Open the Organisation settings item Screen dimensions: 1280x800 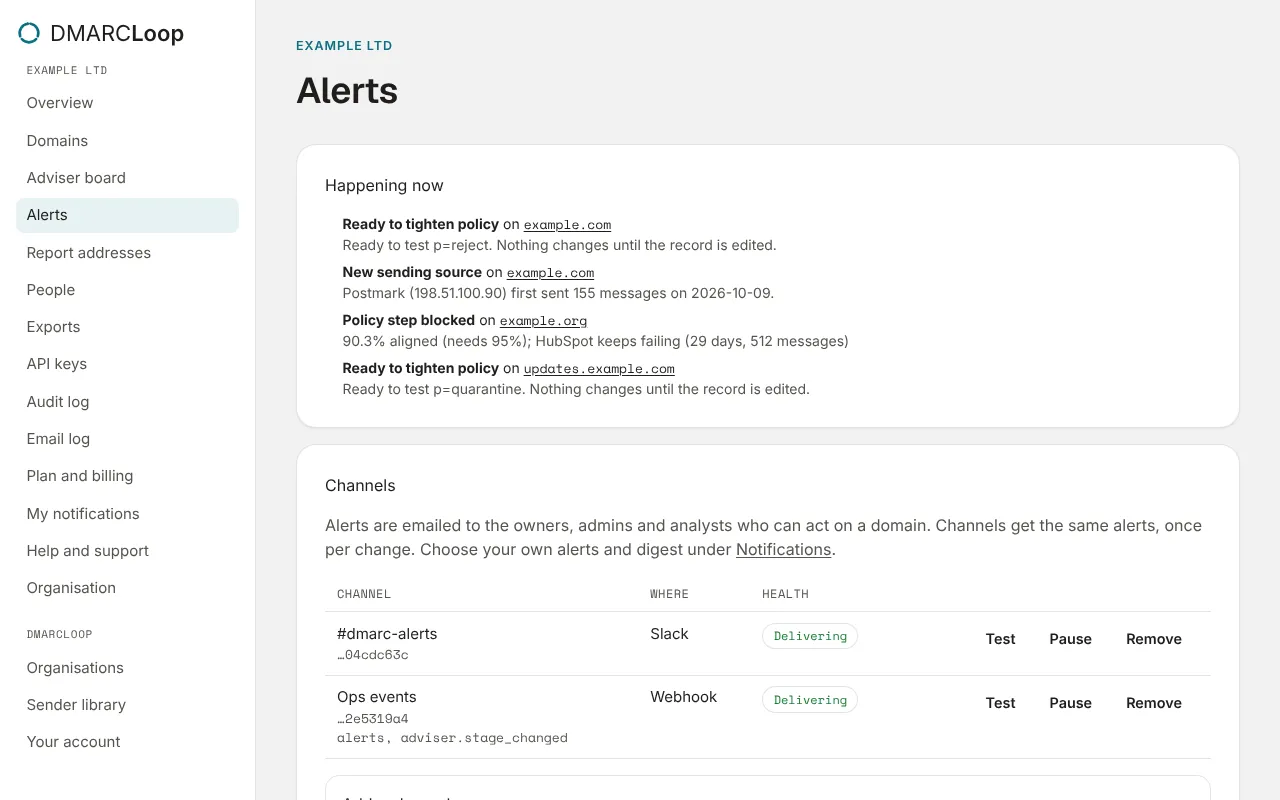pyautogui.click(x=127, y=588)
